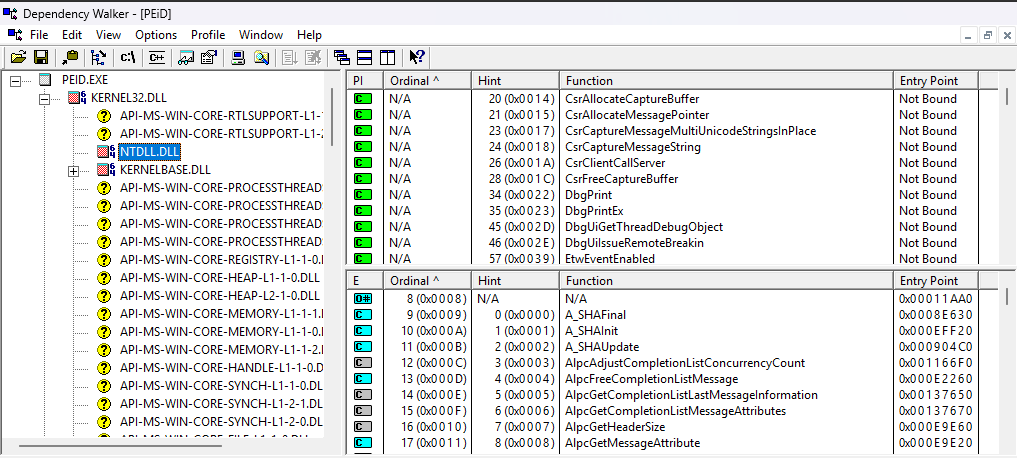Open the Window menu
Screen dimensions: 1017x458
click(x=261, y=35)
